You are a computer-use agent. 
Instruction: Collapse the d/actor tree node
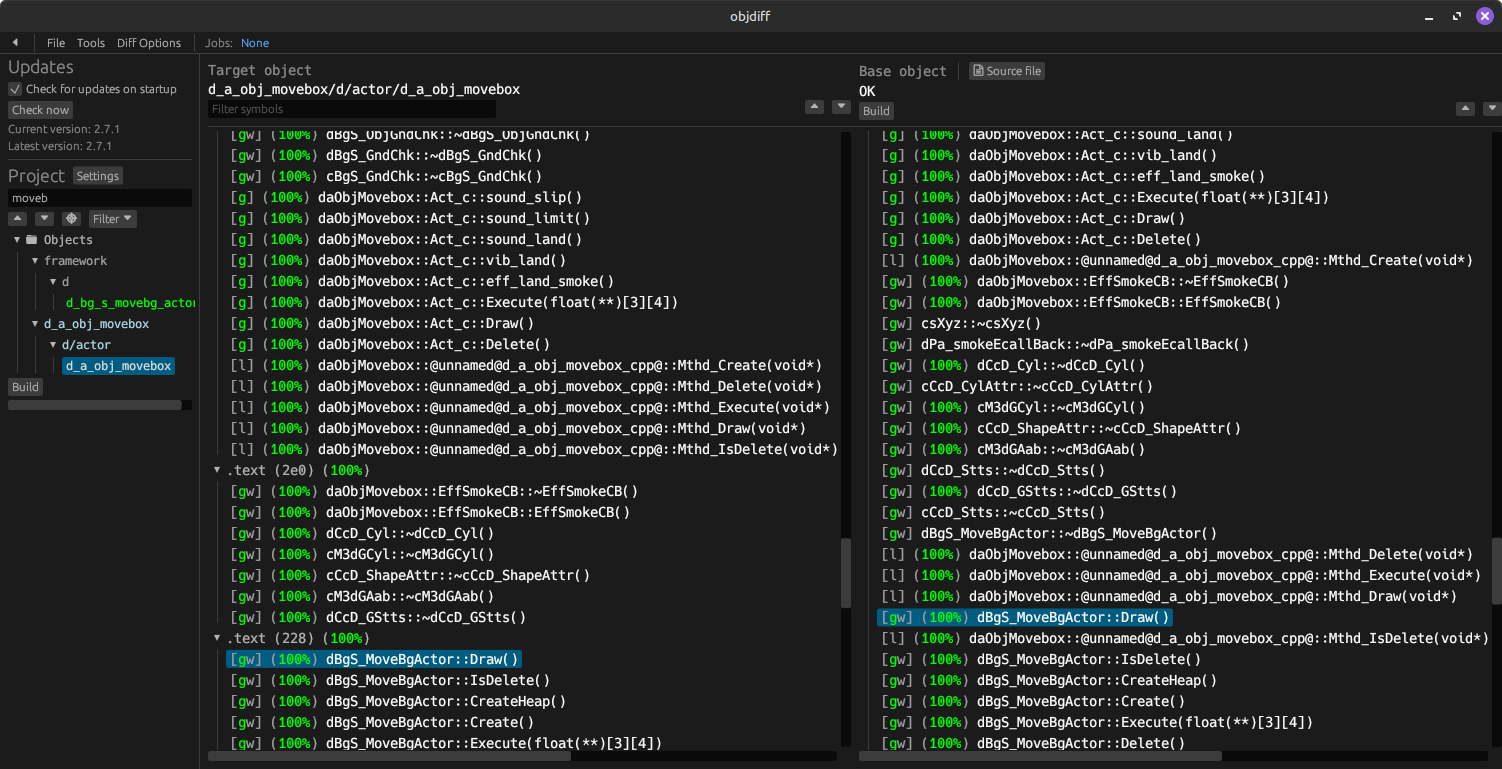[x=53, y=345]
